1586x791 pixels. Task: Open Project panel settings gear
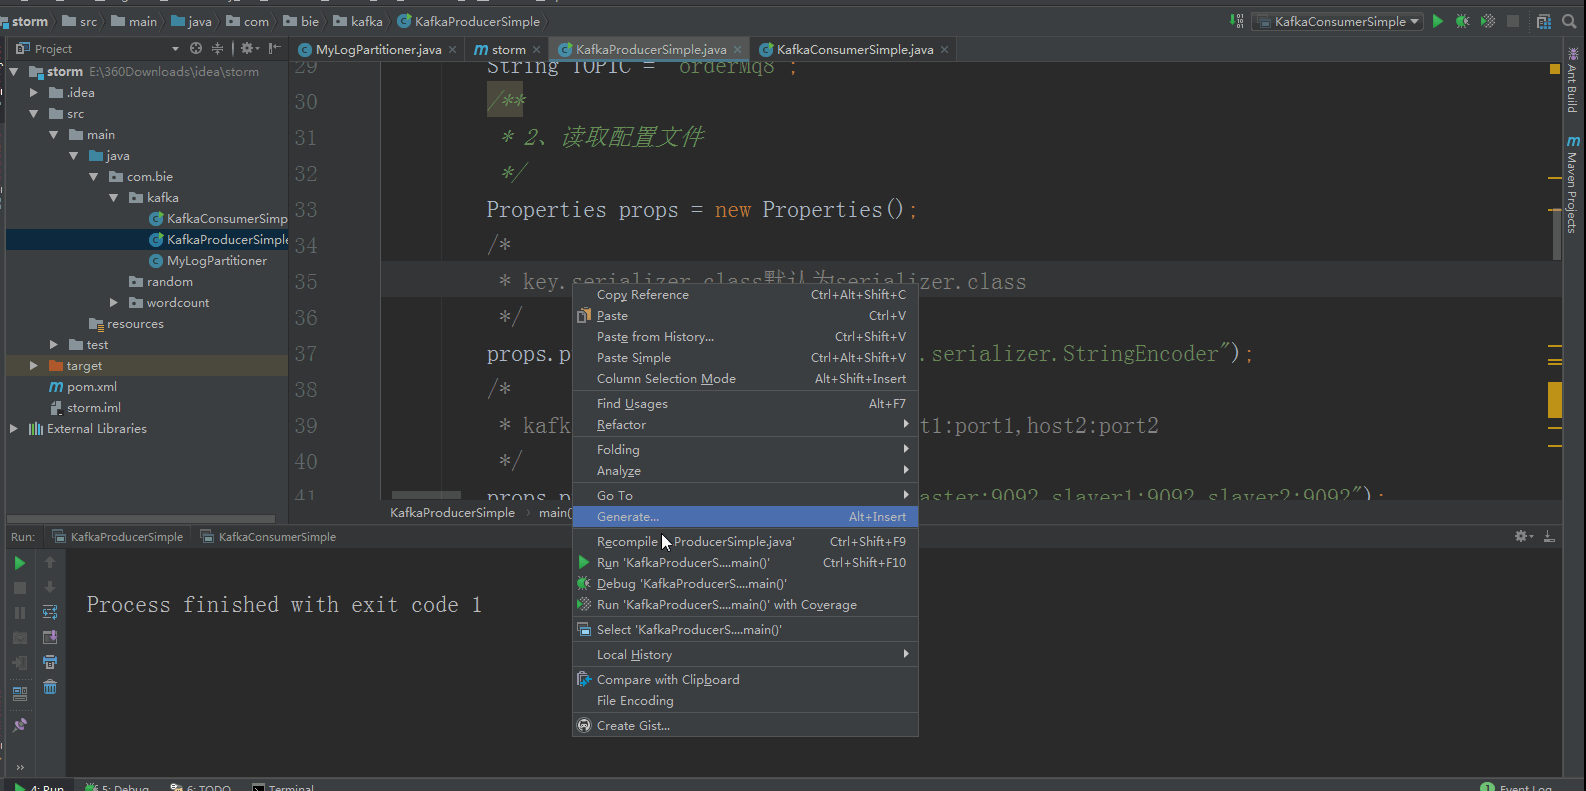click(248, 48)
